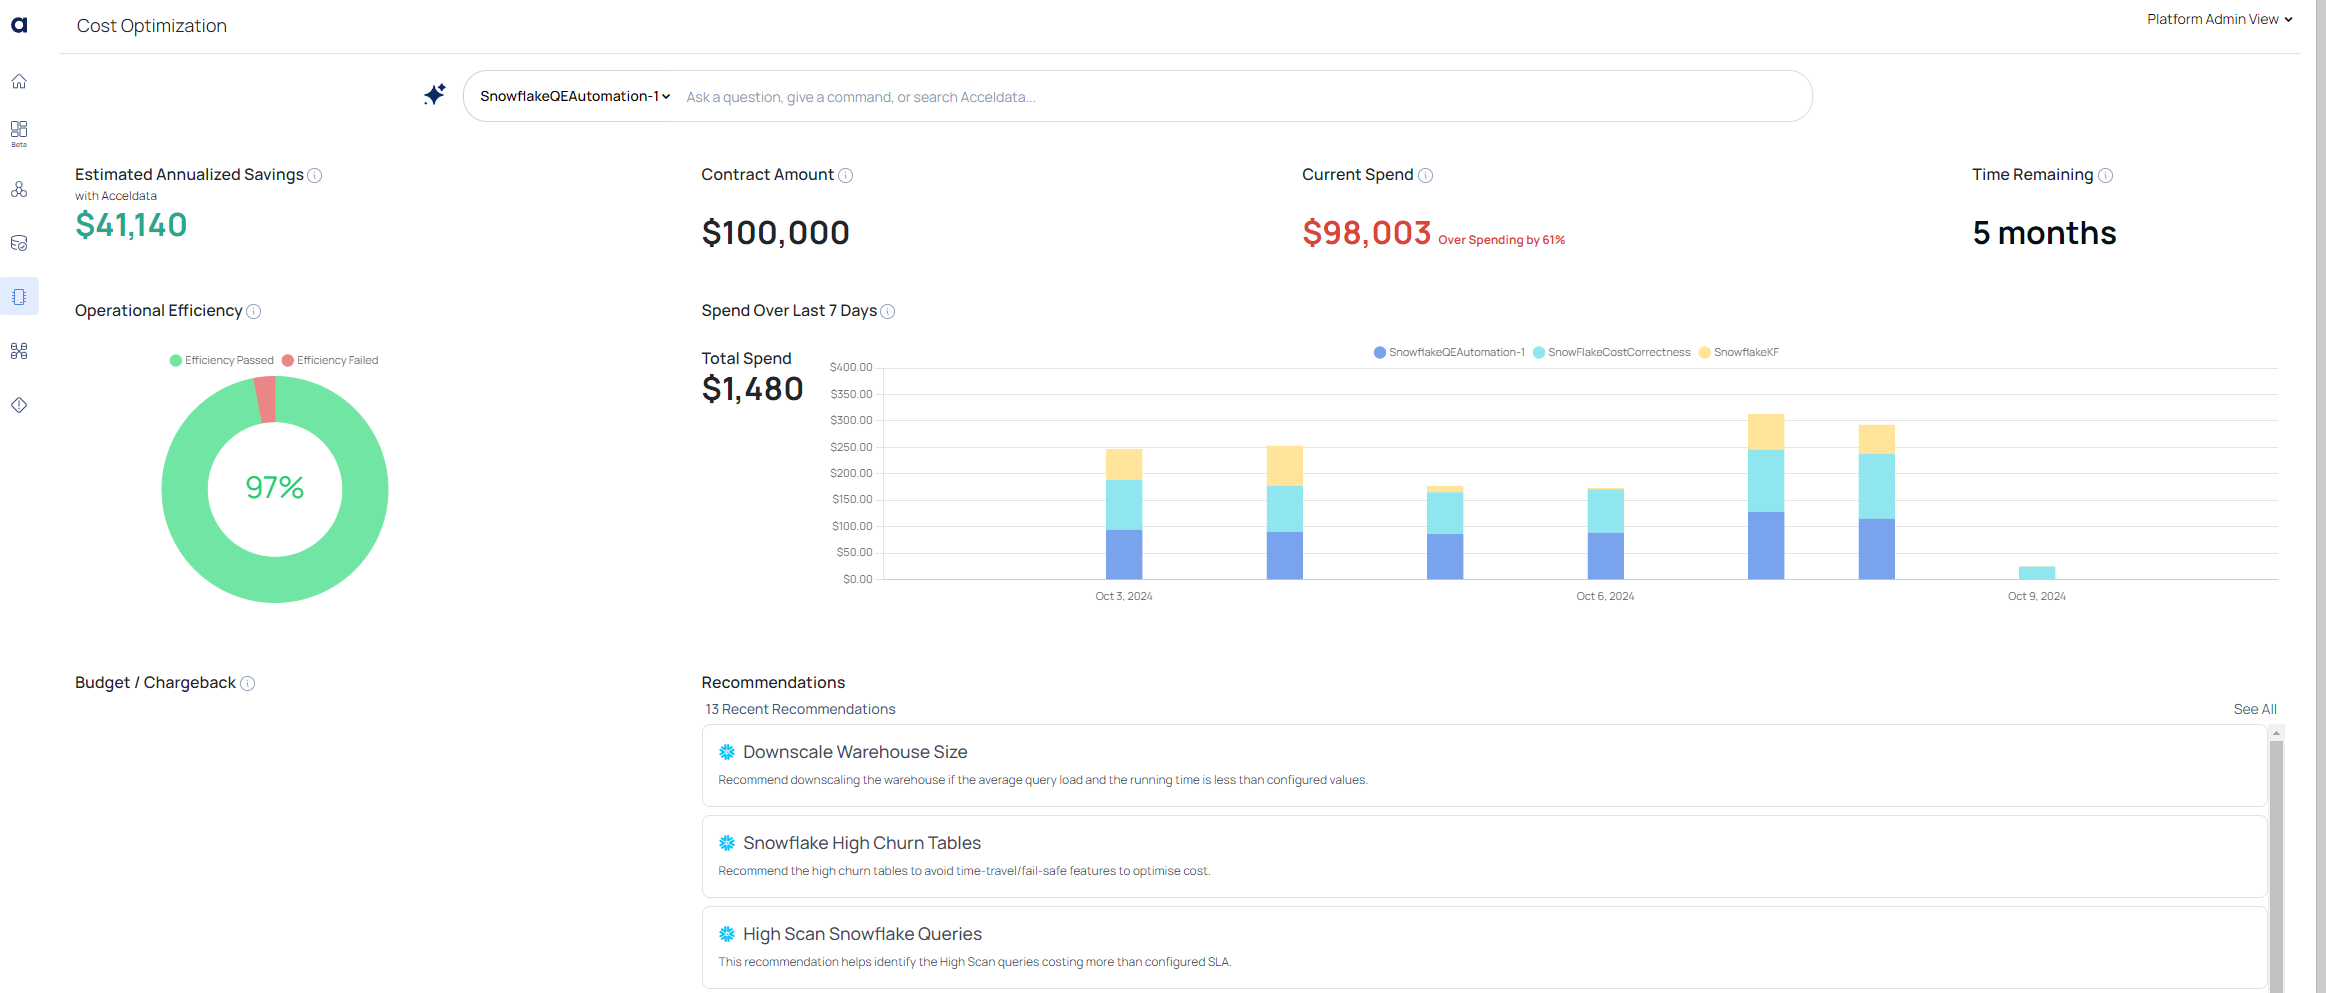Screen dimensions: 2326x993
Task: Toggle Efficiency Failed legend entry
Action: point(330,360)
